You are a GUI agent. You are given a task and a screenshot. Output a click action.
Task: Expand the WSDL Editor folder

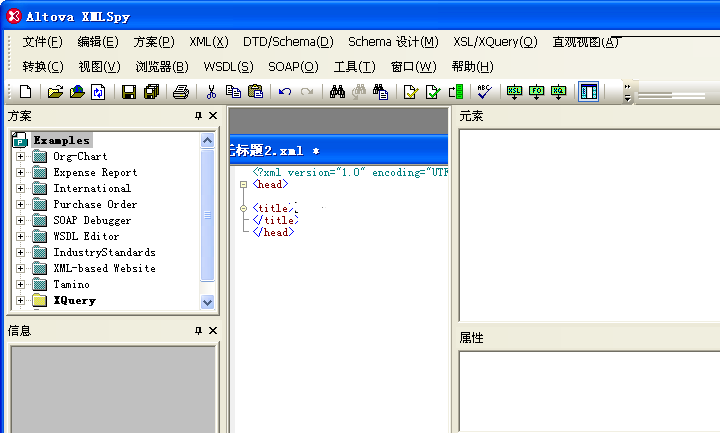pyautogui.click(x=20, y=236)
